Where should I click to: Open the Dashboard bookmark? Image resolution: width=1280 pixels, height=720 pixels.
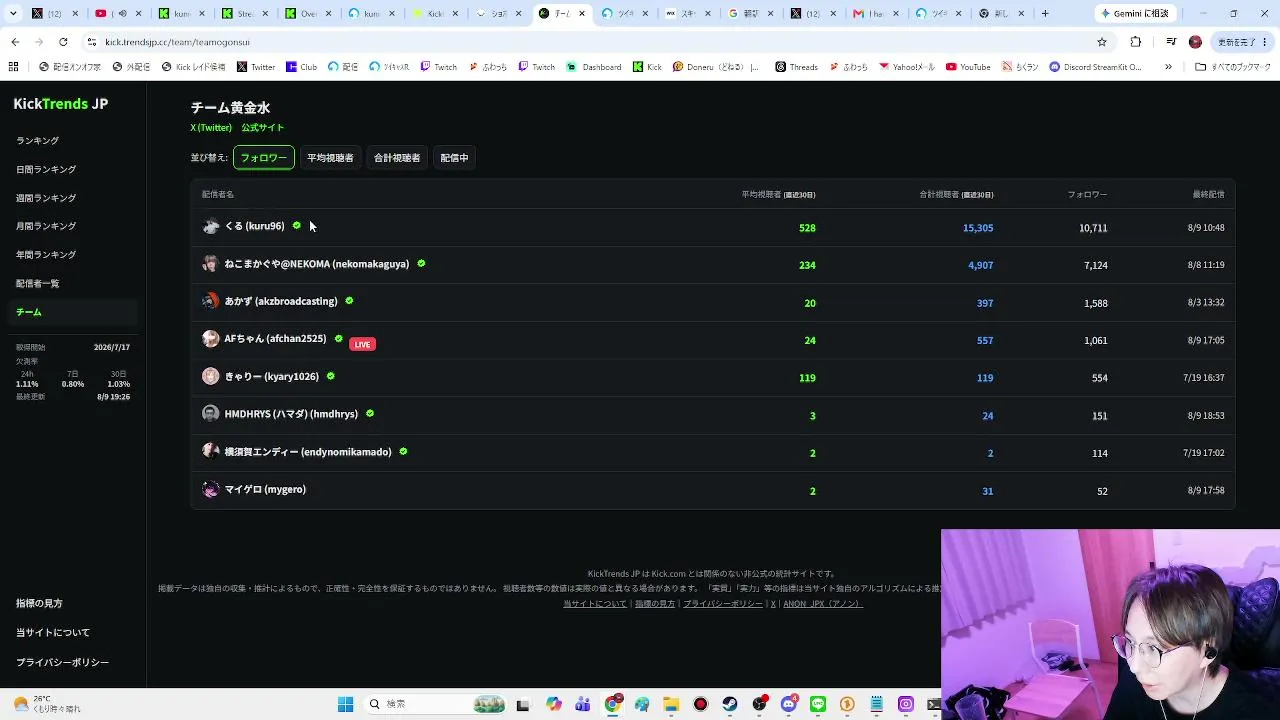594,67
